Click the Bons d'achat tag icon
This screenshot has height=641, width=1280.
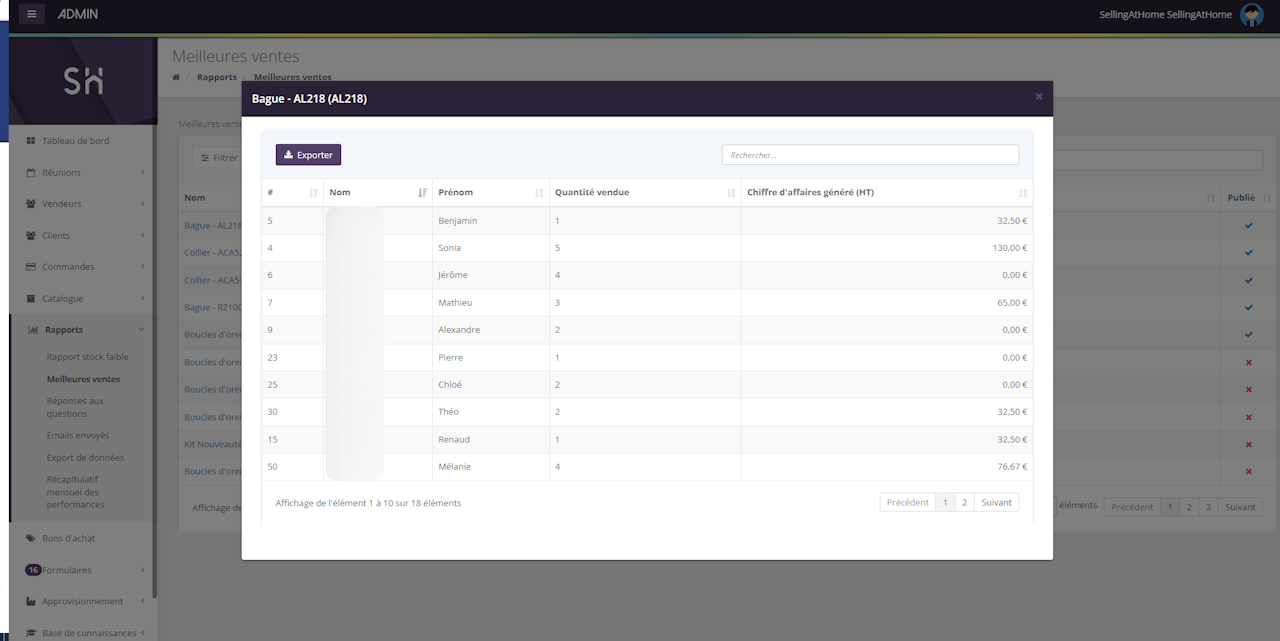pos(31,538)
